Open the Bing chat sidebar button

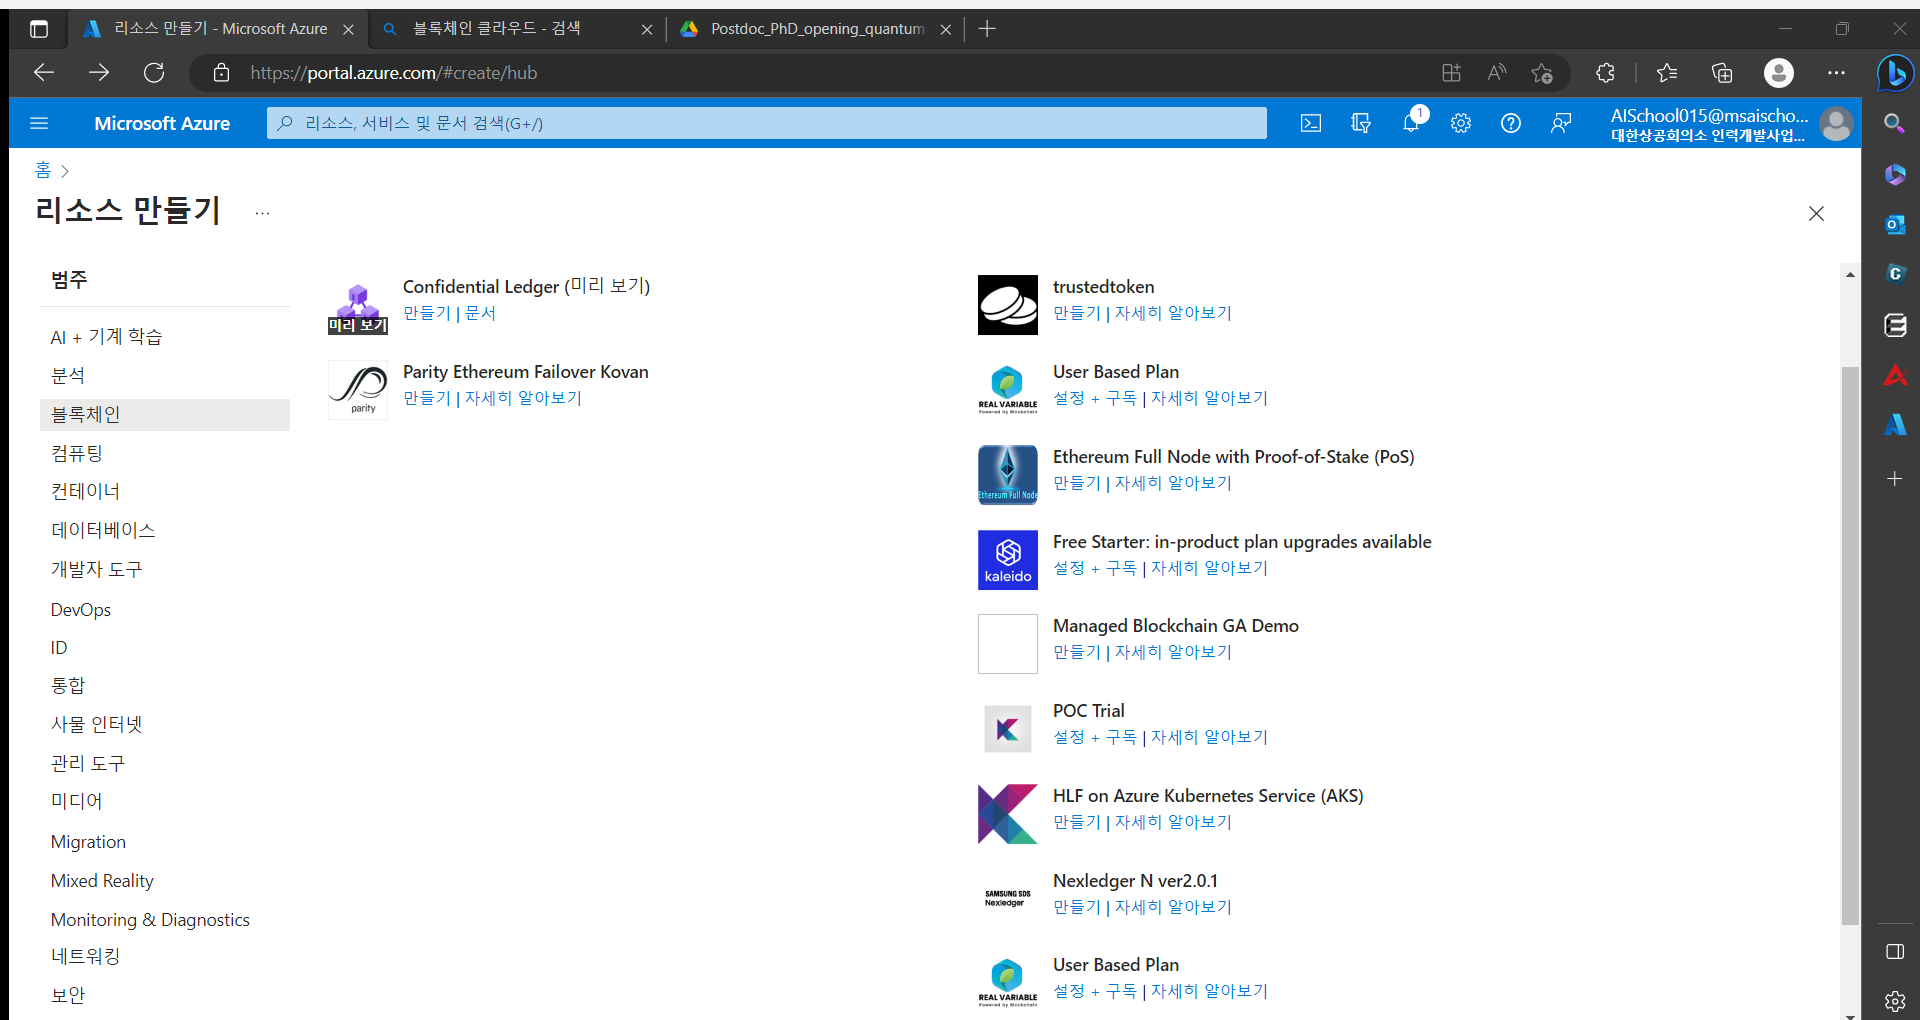click(1895, 72)
